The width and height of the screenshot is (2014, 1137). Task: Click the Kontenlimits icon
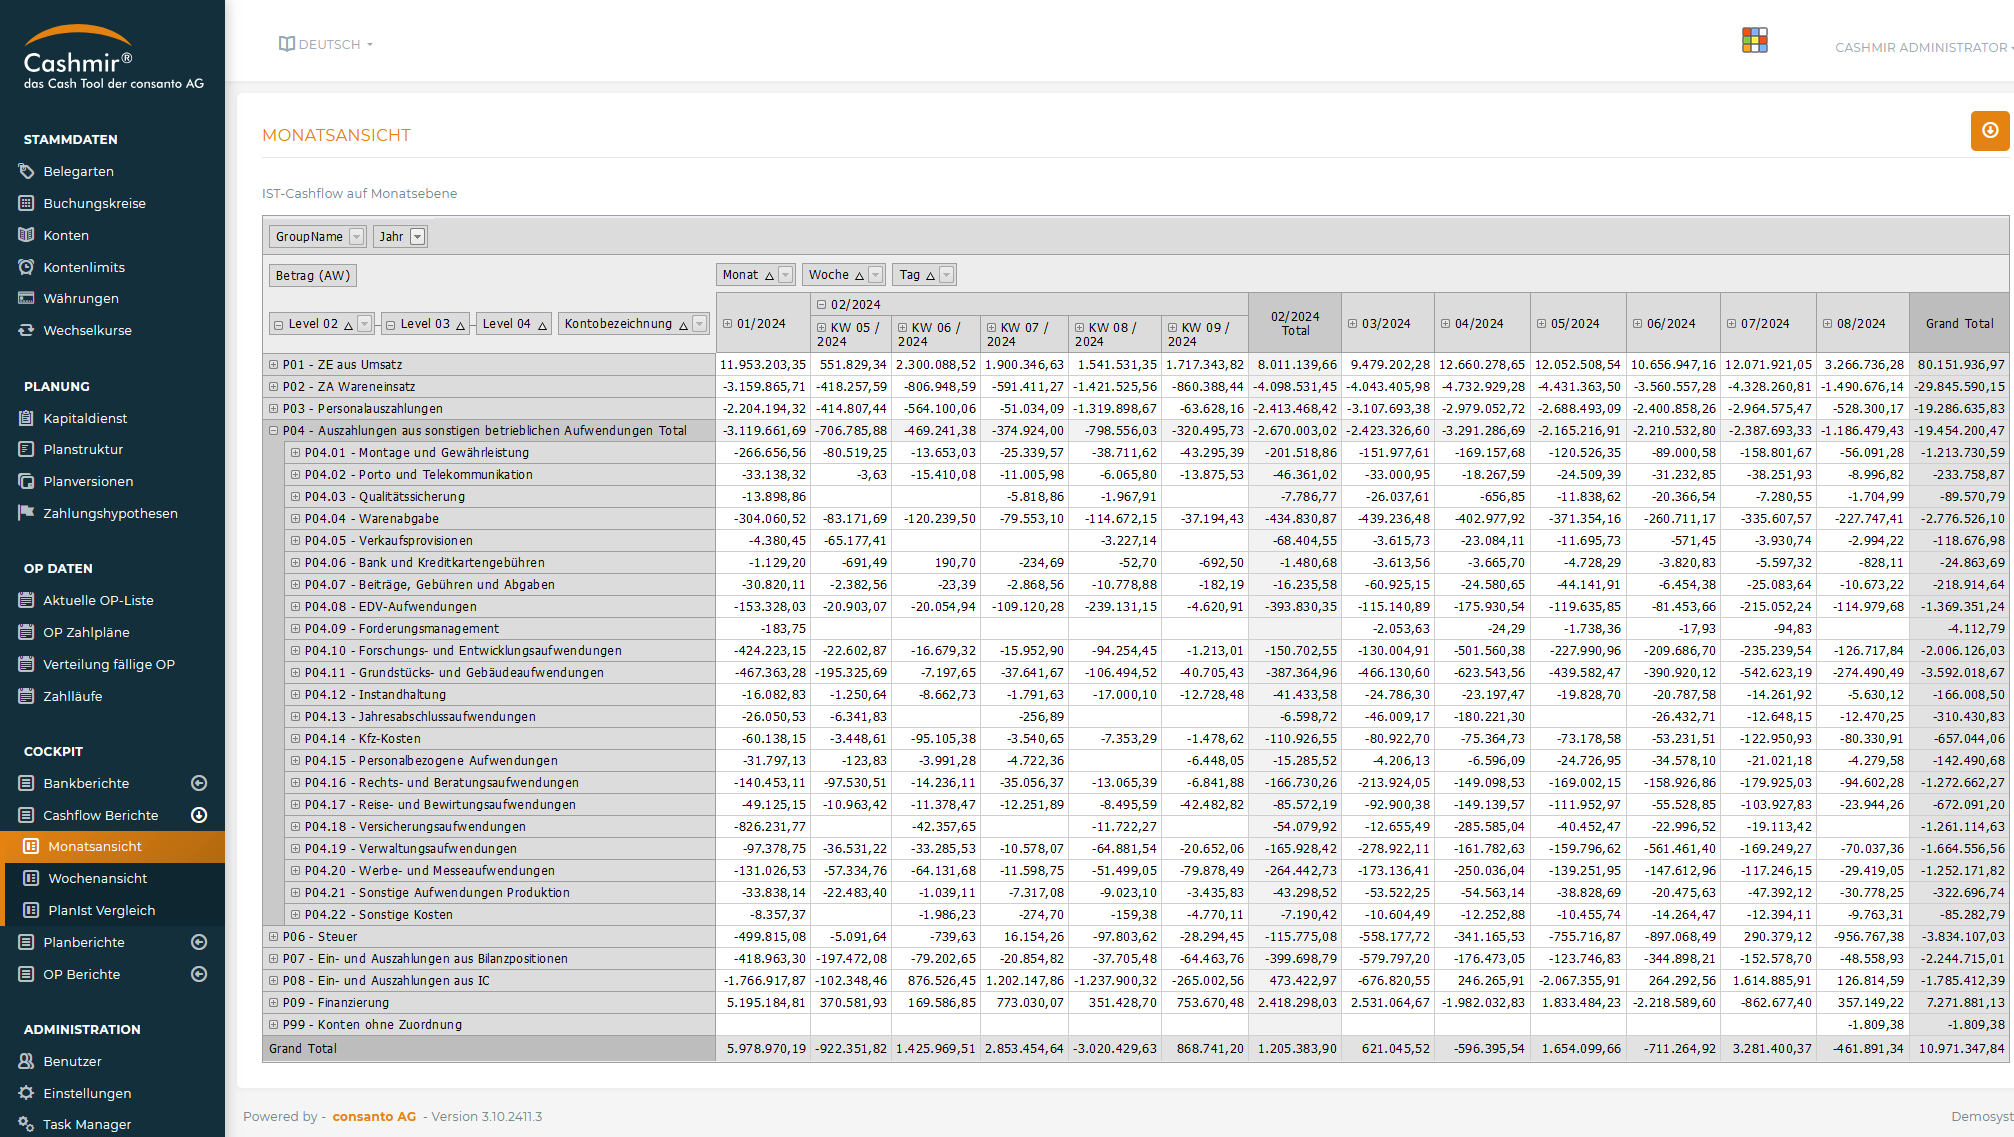click(26, 267)
